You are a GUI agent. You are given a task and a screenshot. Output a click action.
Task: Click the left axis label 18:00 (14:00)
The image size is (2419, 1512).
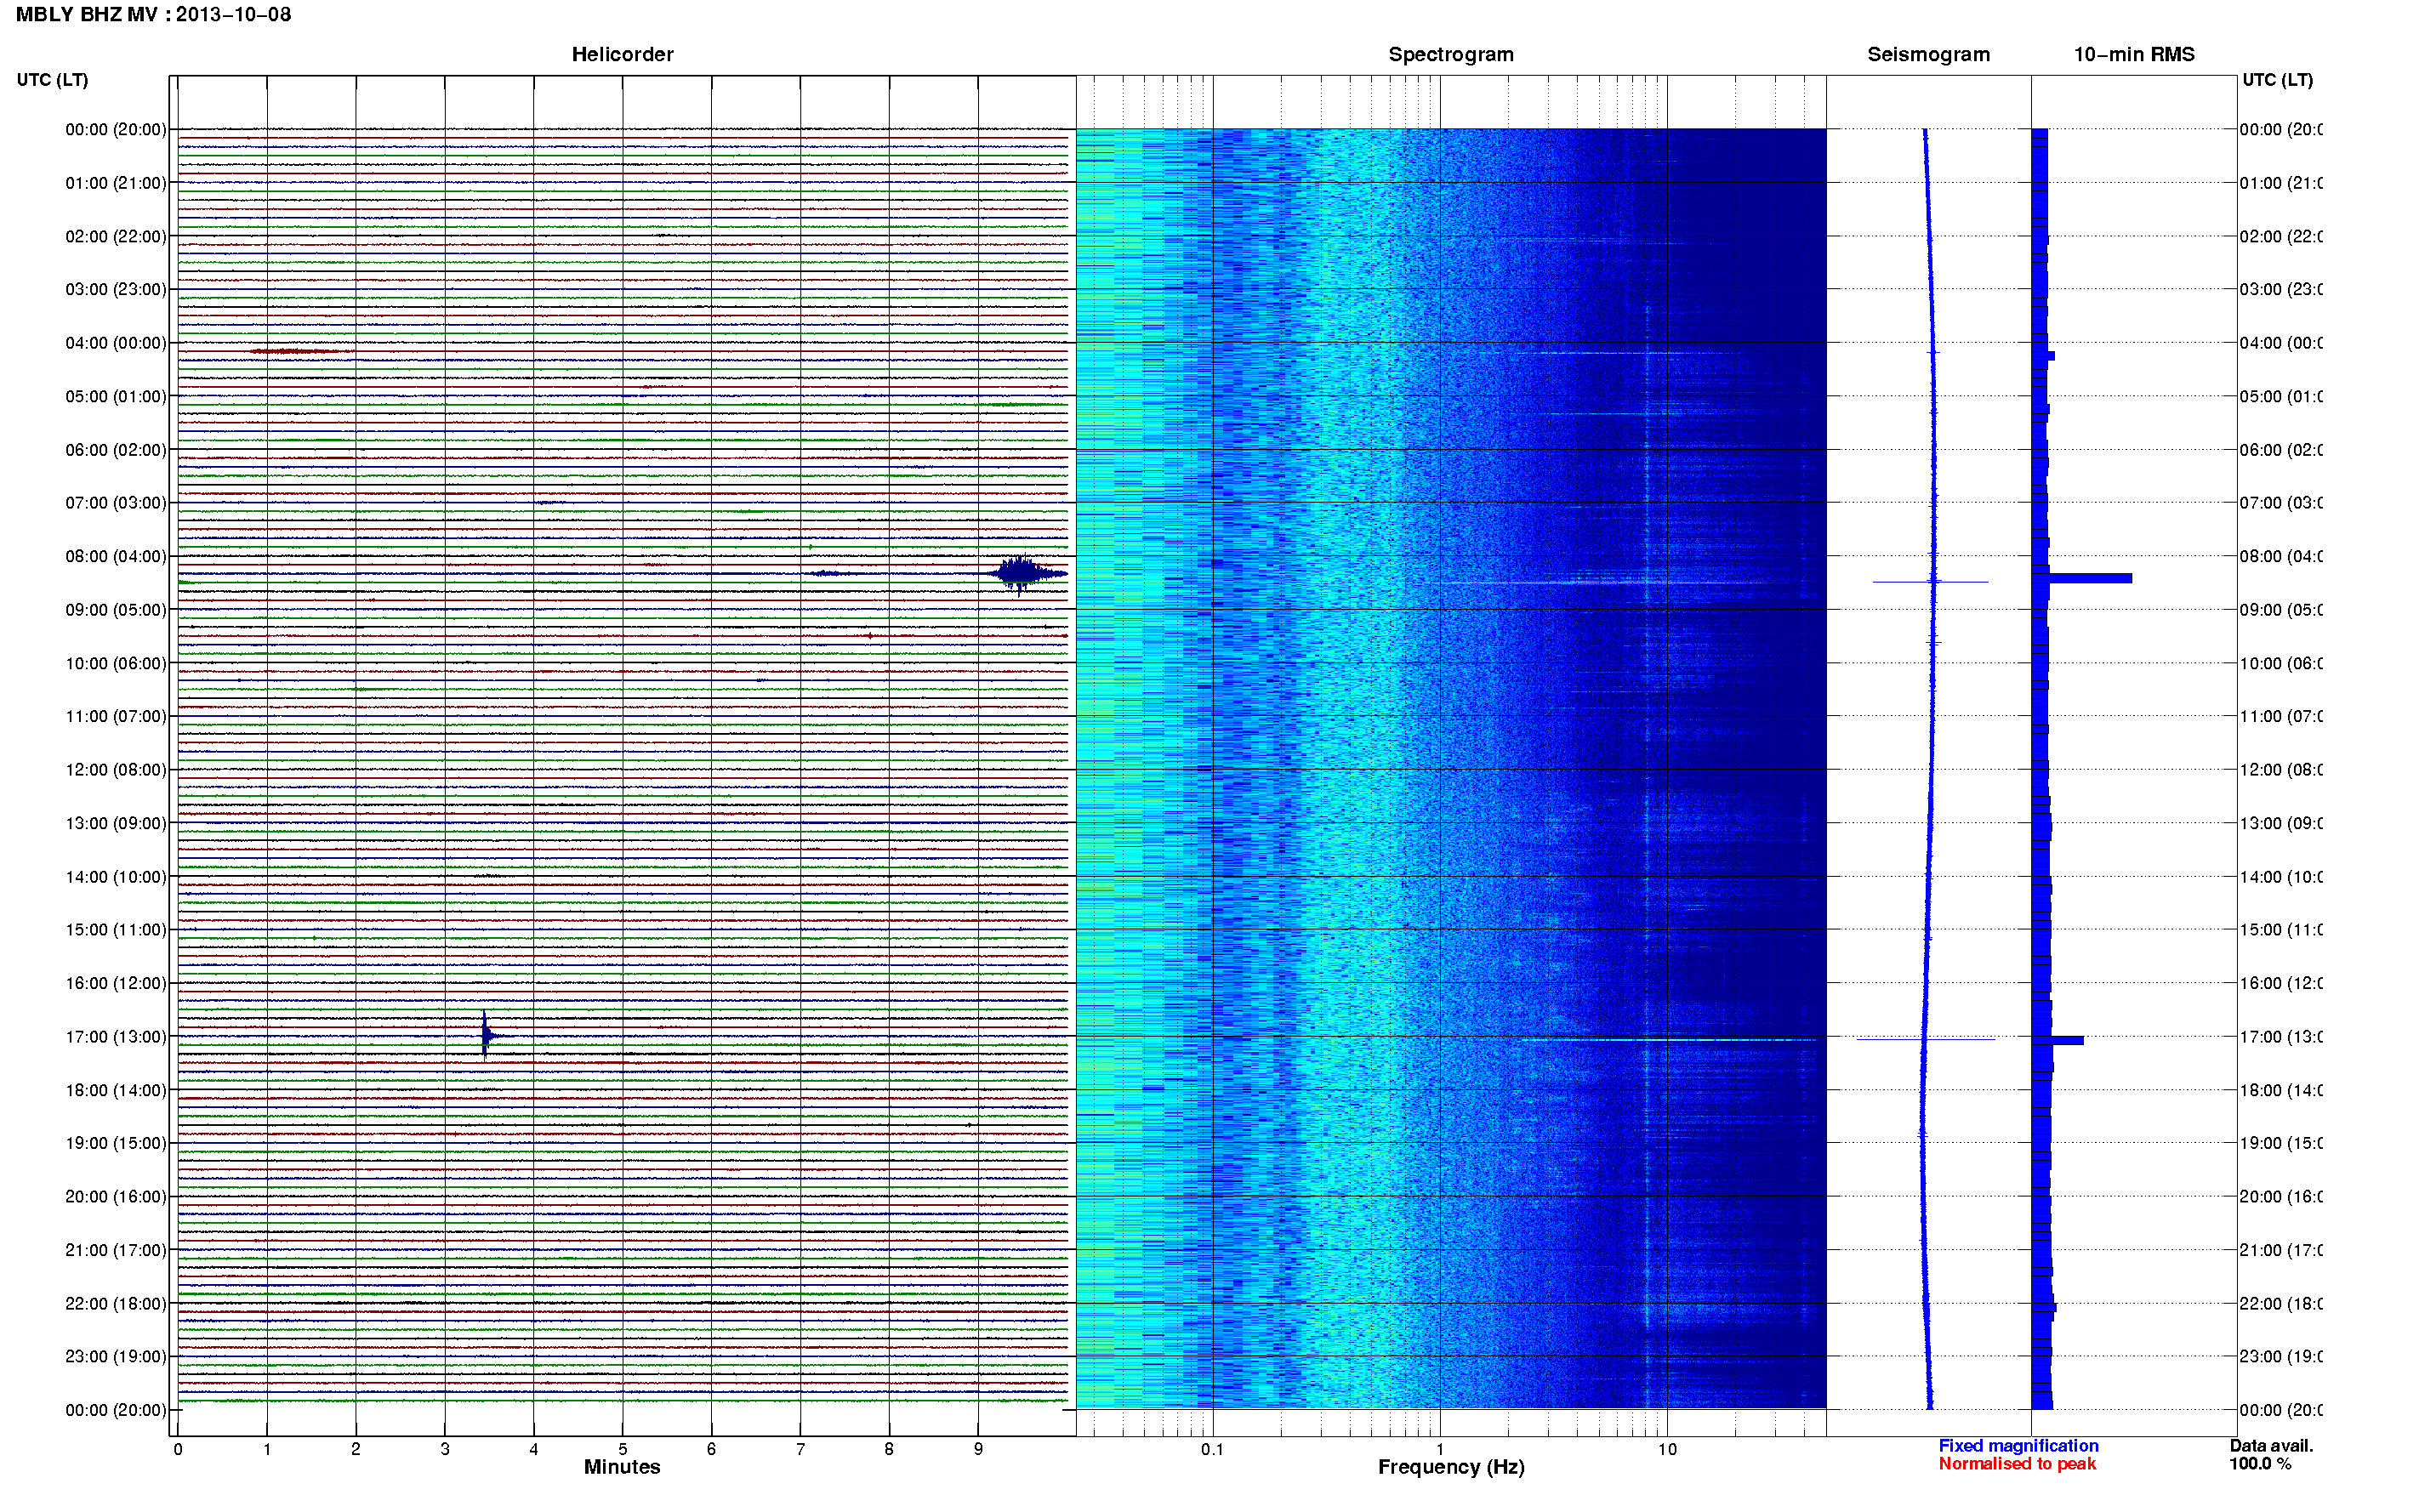115,1090
